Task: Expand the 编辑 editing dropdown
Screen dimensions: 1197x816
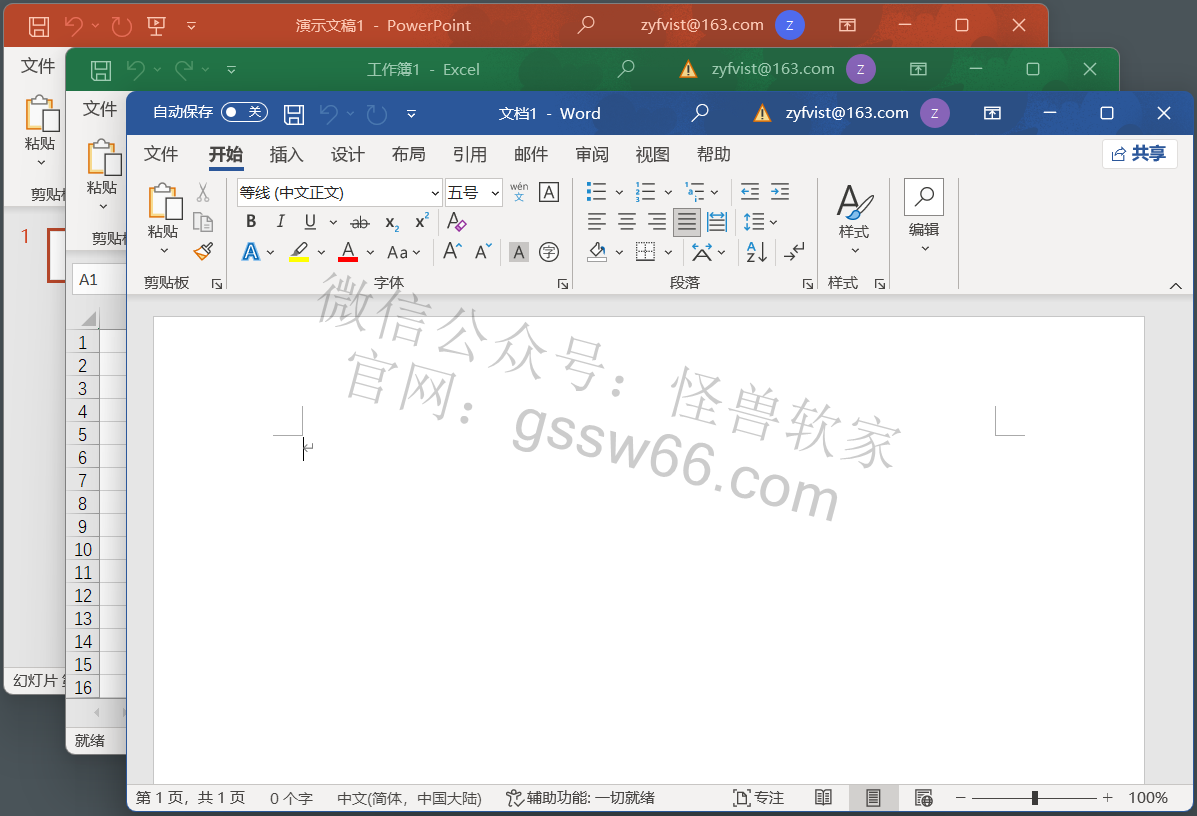Action: [x=924, y=217]
